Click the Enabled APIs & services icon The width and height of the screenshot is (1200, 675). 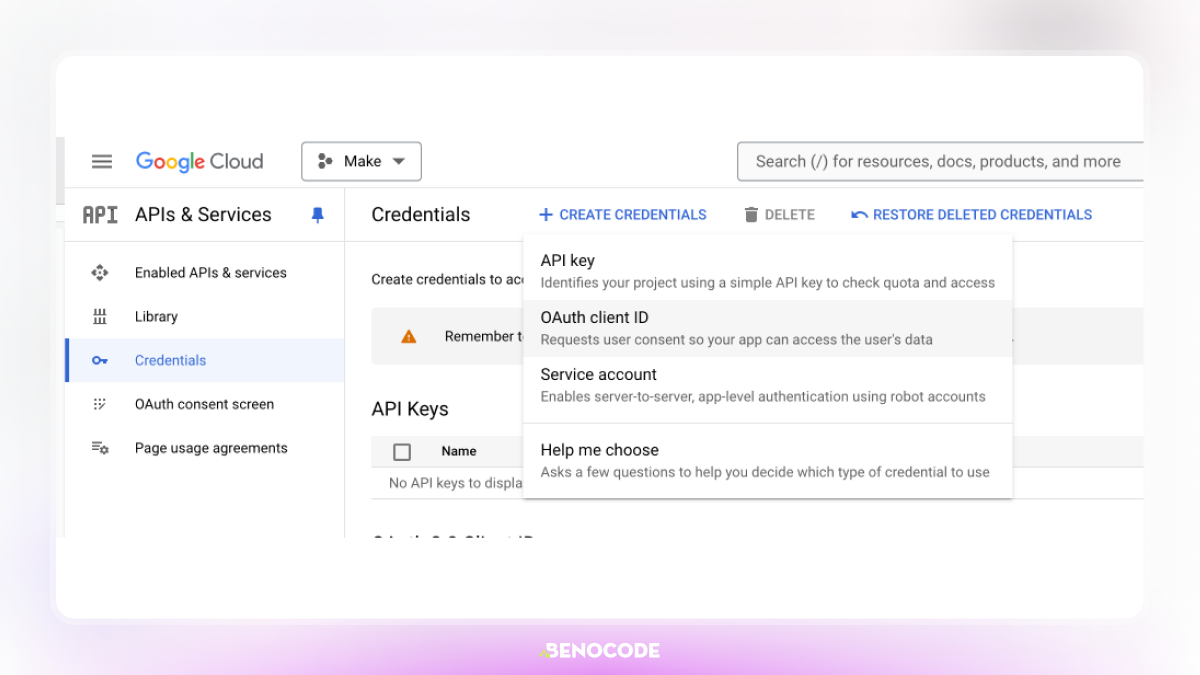(99, 272)
